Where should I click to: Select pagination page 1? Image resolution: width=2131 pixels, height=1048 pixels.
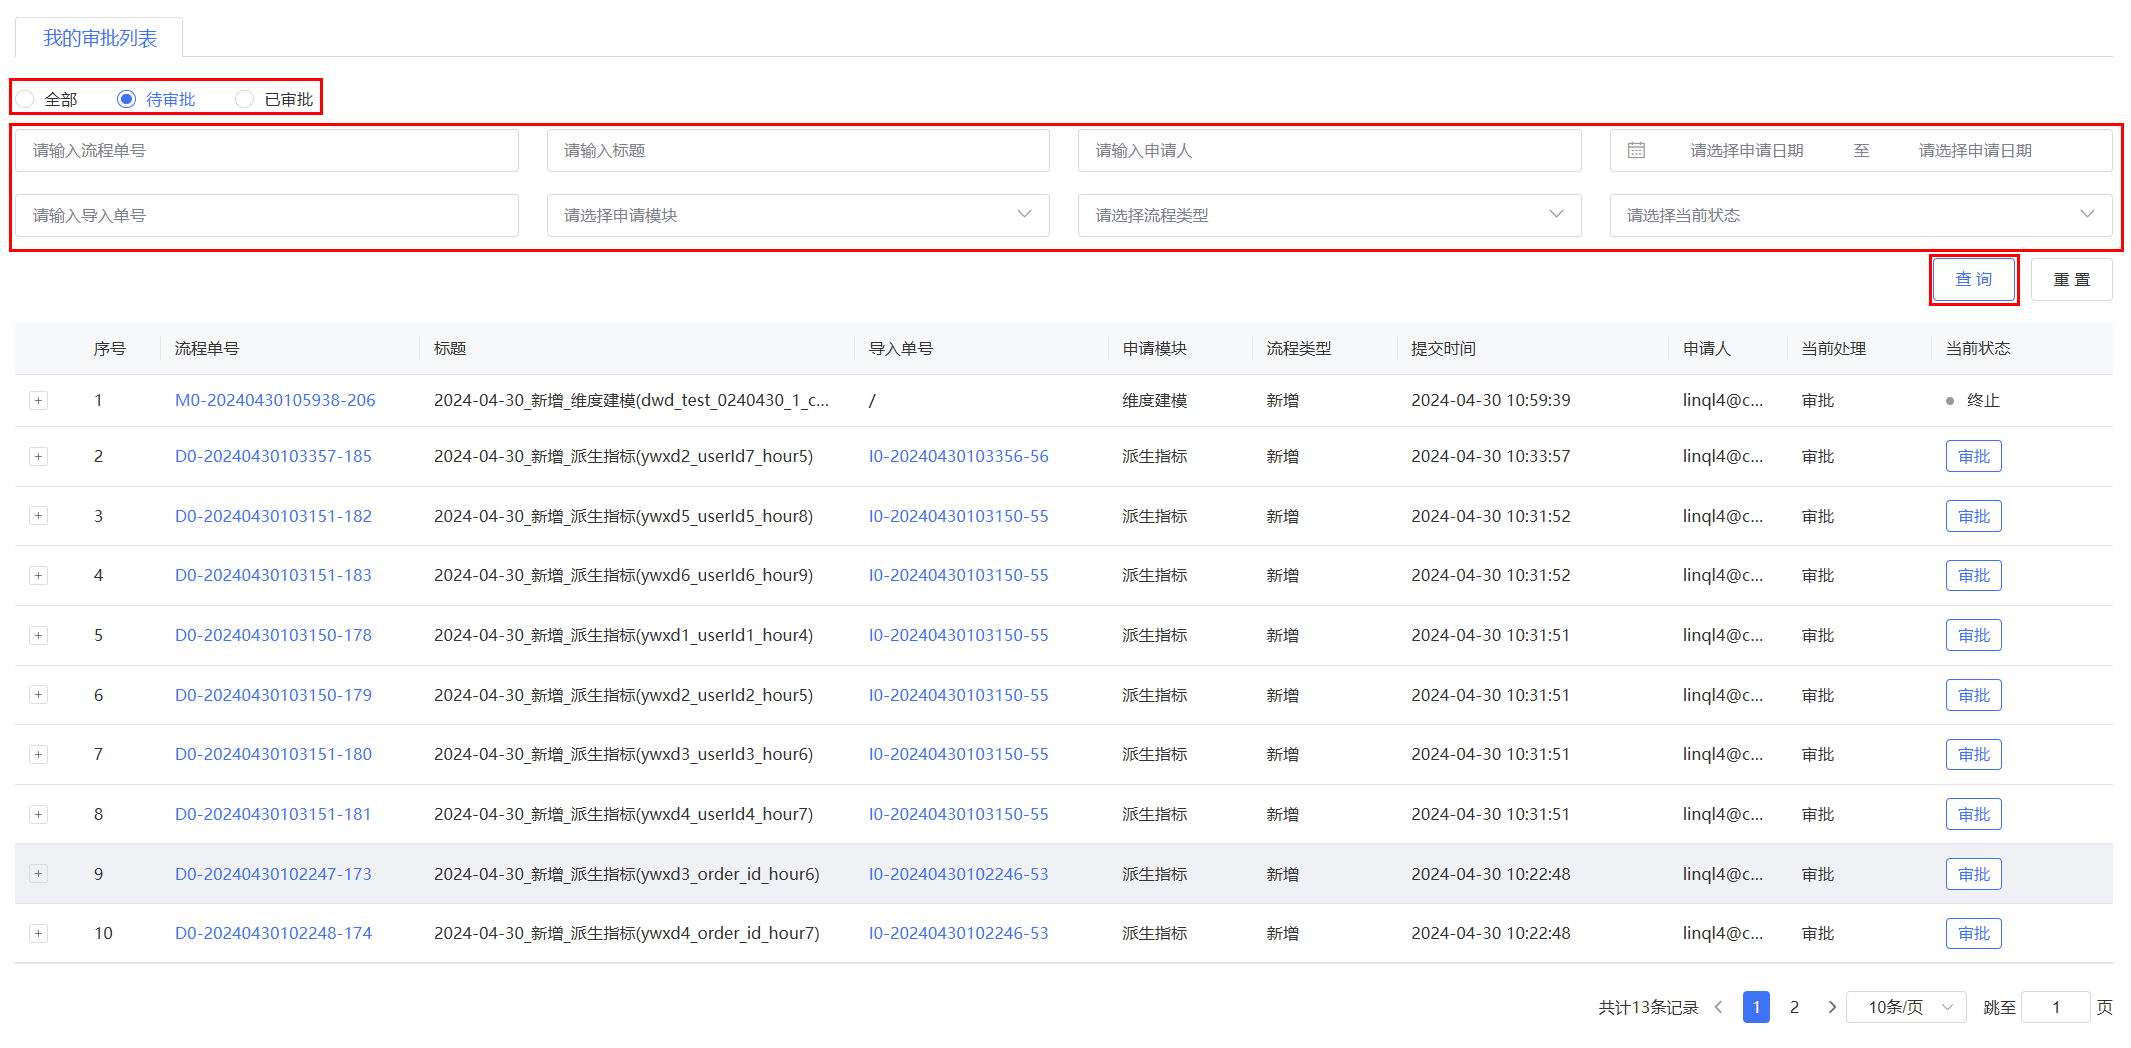click(1756, 1007)
